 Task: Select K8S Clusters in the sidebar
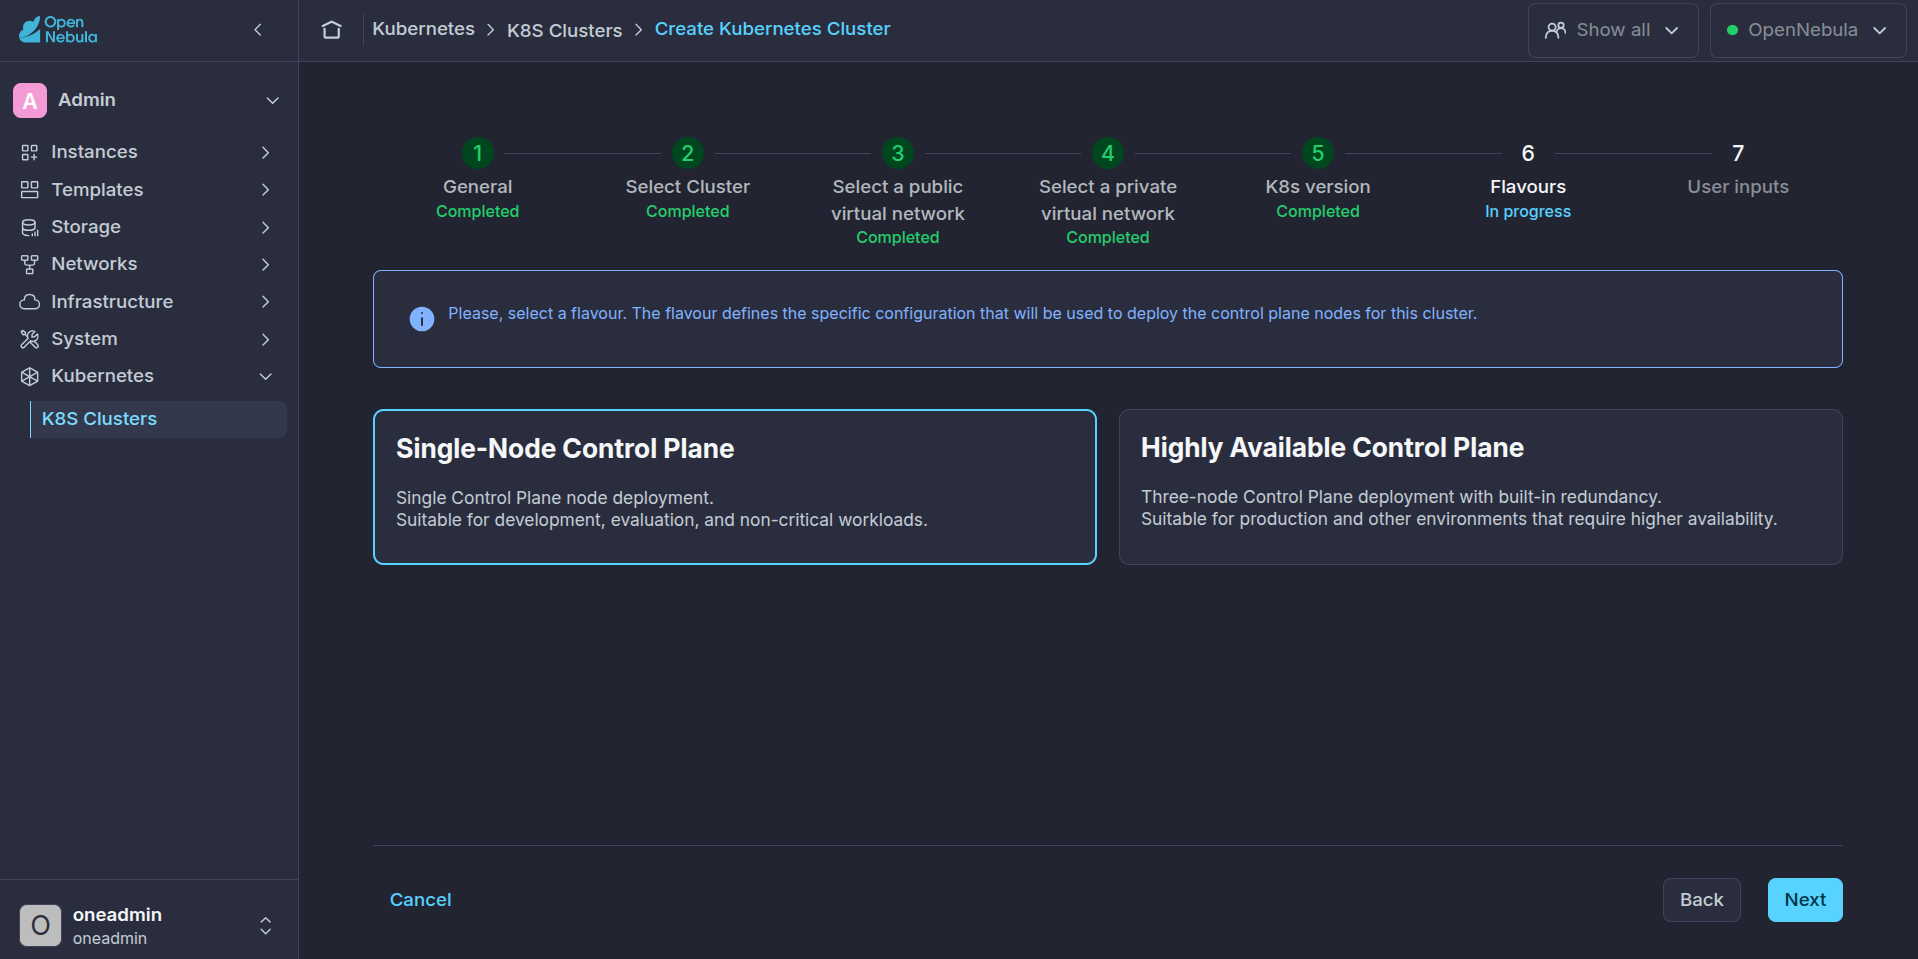point(158,419)
